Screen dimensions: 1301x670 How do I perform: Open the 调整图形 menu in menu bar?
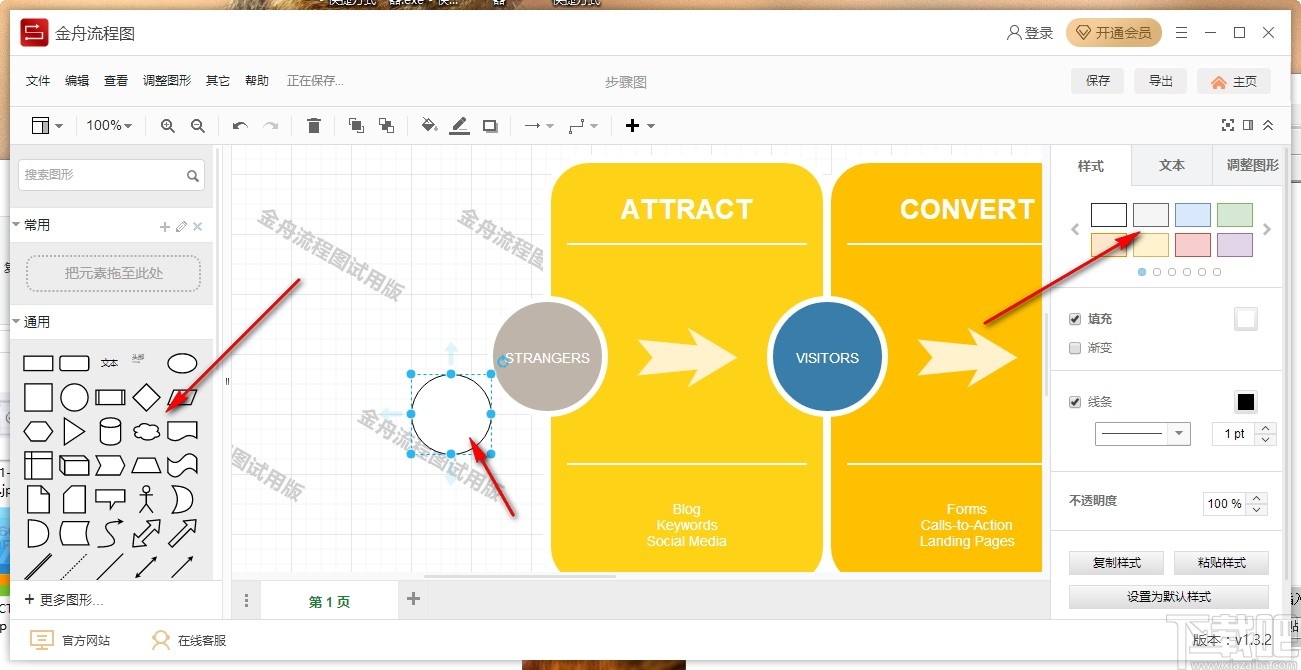pyautogui.click(x=167, y=81)
